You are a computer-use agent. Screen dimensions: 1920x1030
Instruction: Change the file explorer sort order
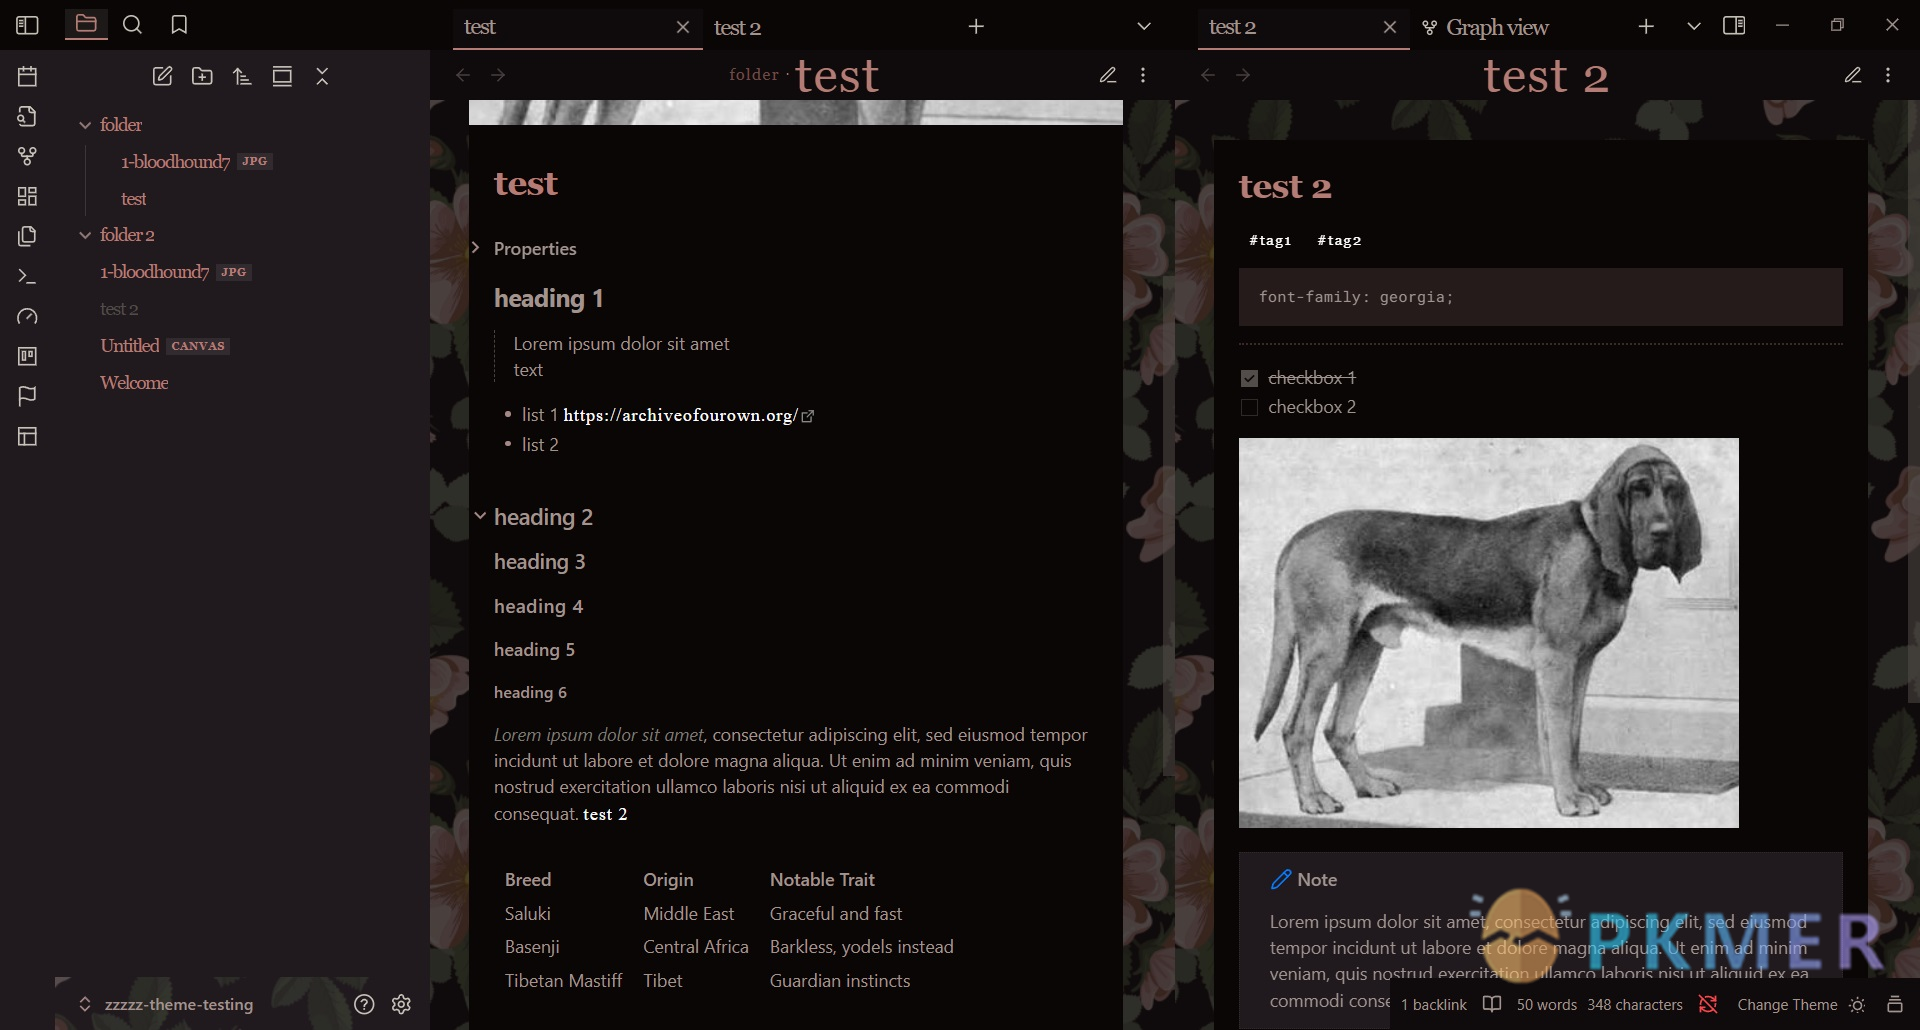point(242,76)
